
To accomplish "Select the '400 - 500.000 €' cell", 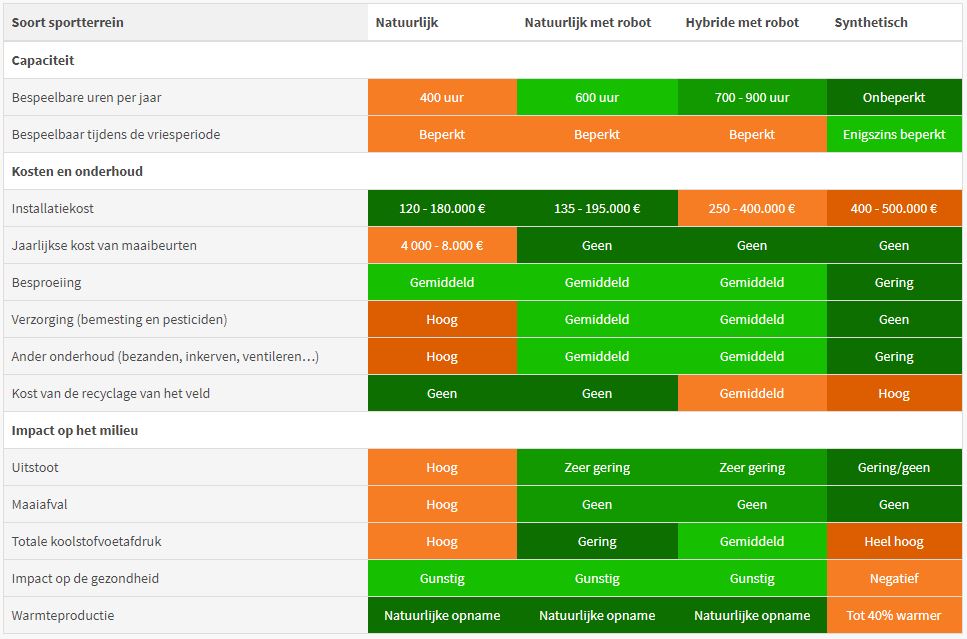I will tap(894, 208).
